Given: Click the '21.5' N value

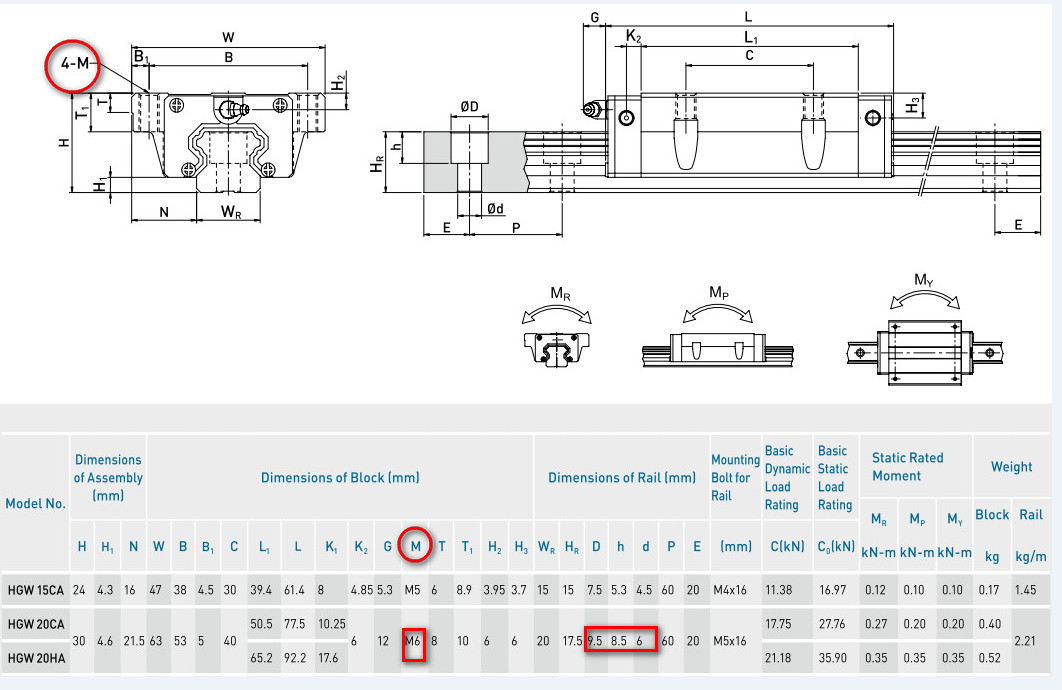Looking at the screenshot, I should click(134, 641).
